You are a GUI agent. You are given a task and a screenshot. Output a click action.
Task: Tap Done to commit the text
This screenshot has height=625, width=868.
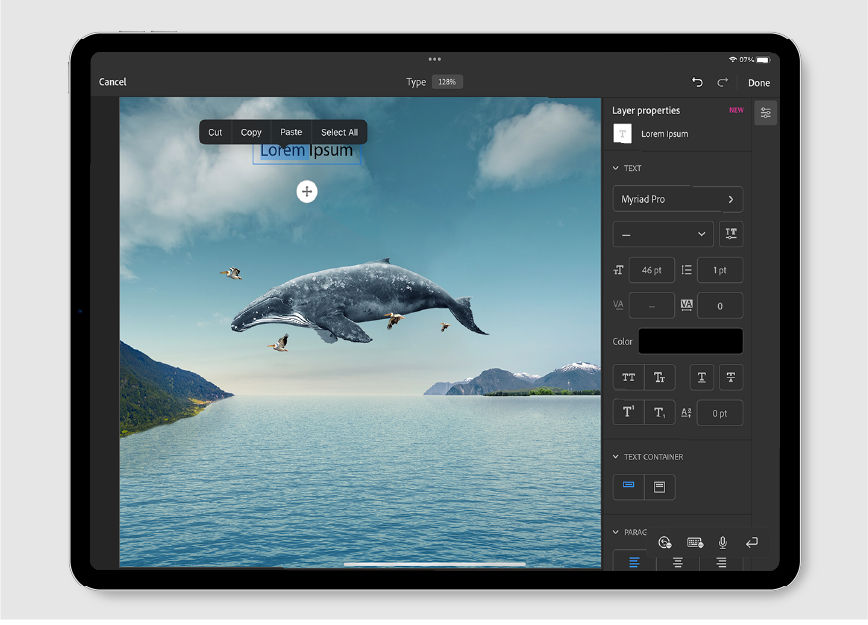point(759,83)
